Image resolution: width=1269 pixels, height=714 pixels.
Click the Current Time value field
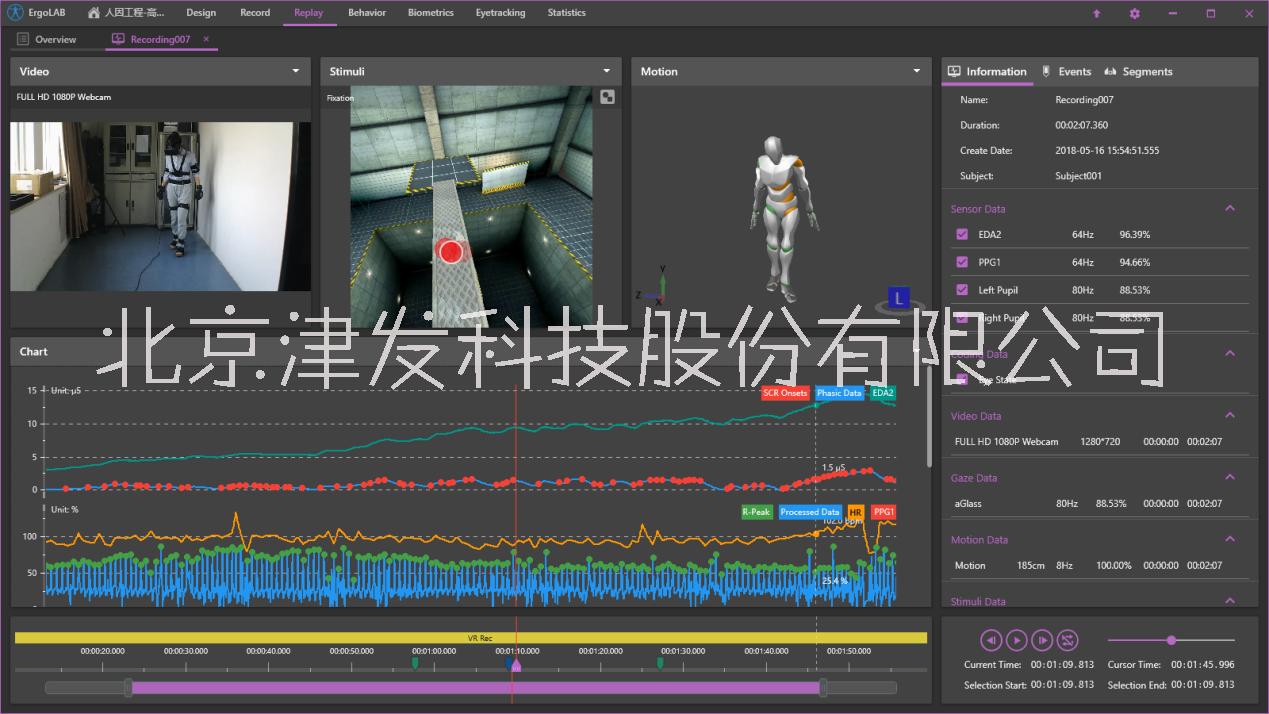[x=1062, y=665]
